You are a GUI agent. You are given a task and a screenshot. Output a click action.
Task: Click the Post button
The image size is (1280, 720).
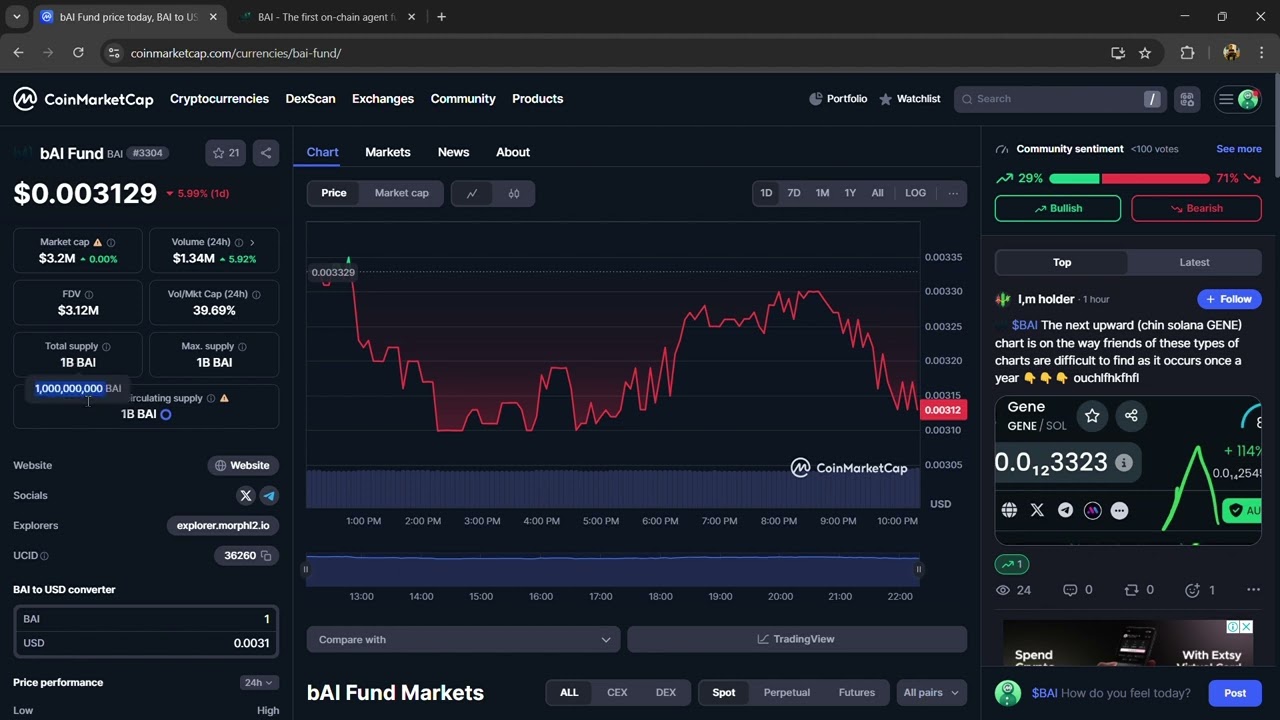[1235, 693]
